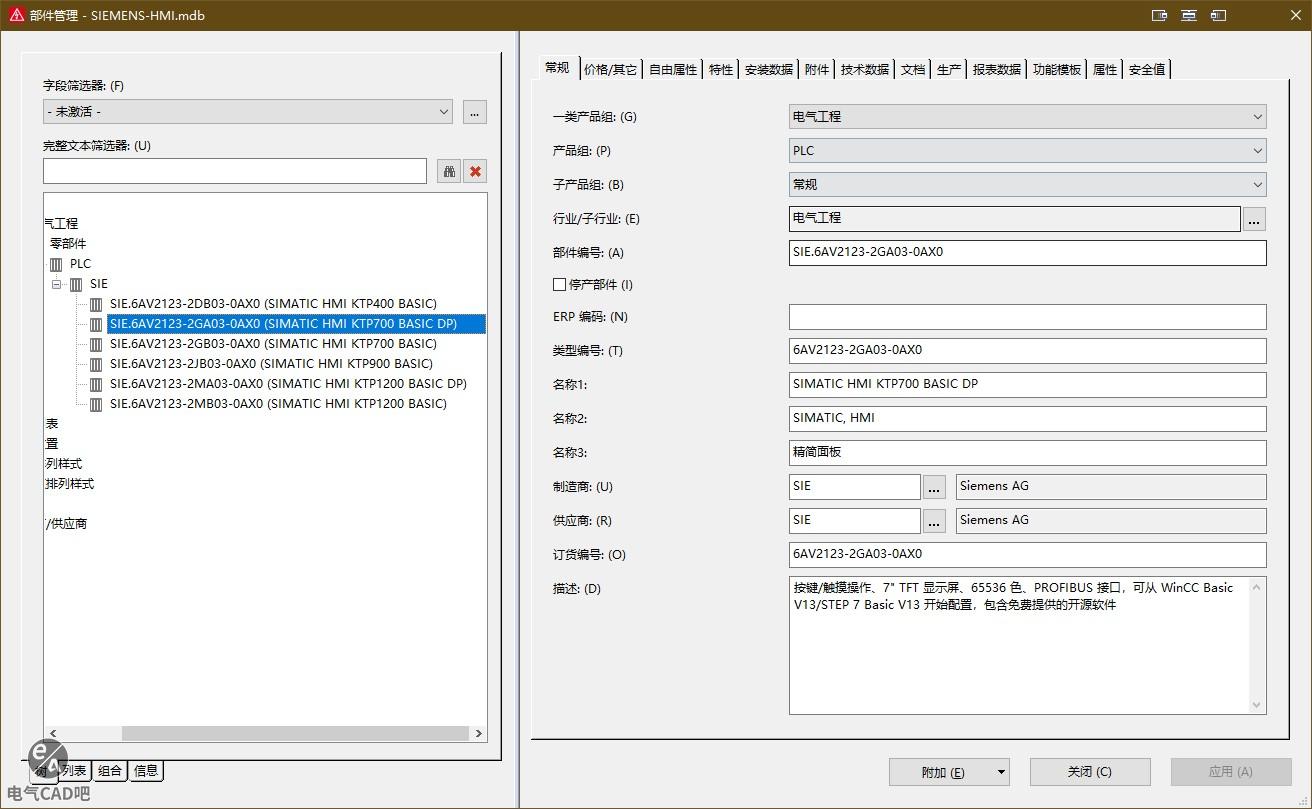Click part icon of 6AV2123-2MB03-0AX0 row
This screenshot has width=1312, height=809.
[96, 404]
